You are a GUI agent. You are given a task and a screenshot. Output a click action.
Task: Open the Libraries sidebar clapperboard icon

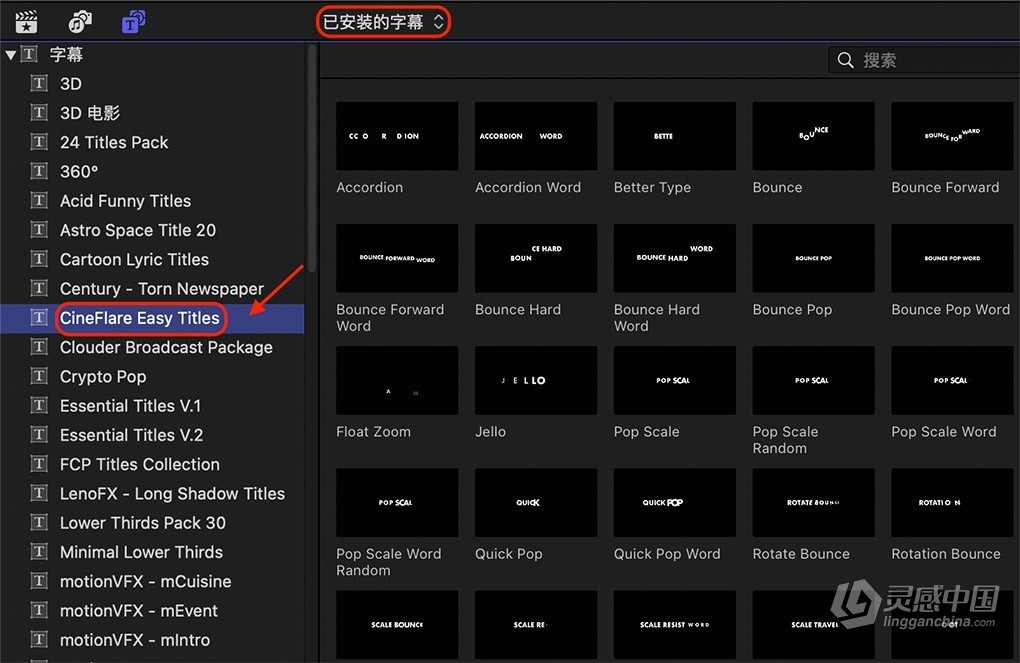[26, 22]
